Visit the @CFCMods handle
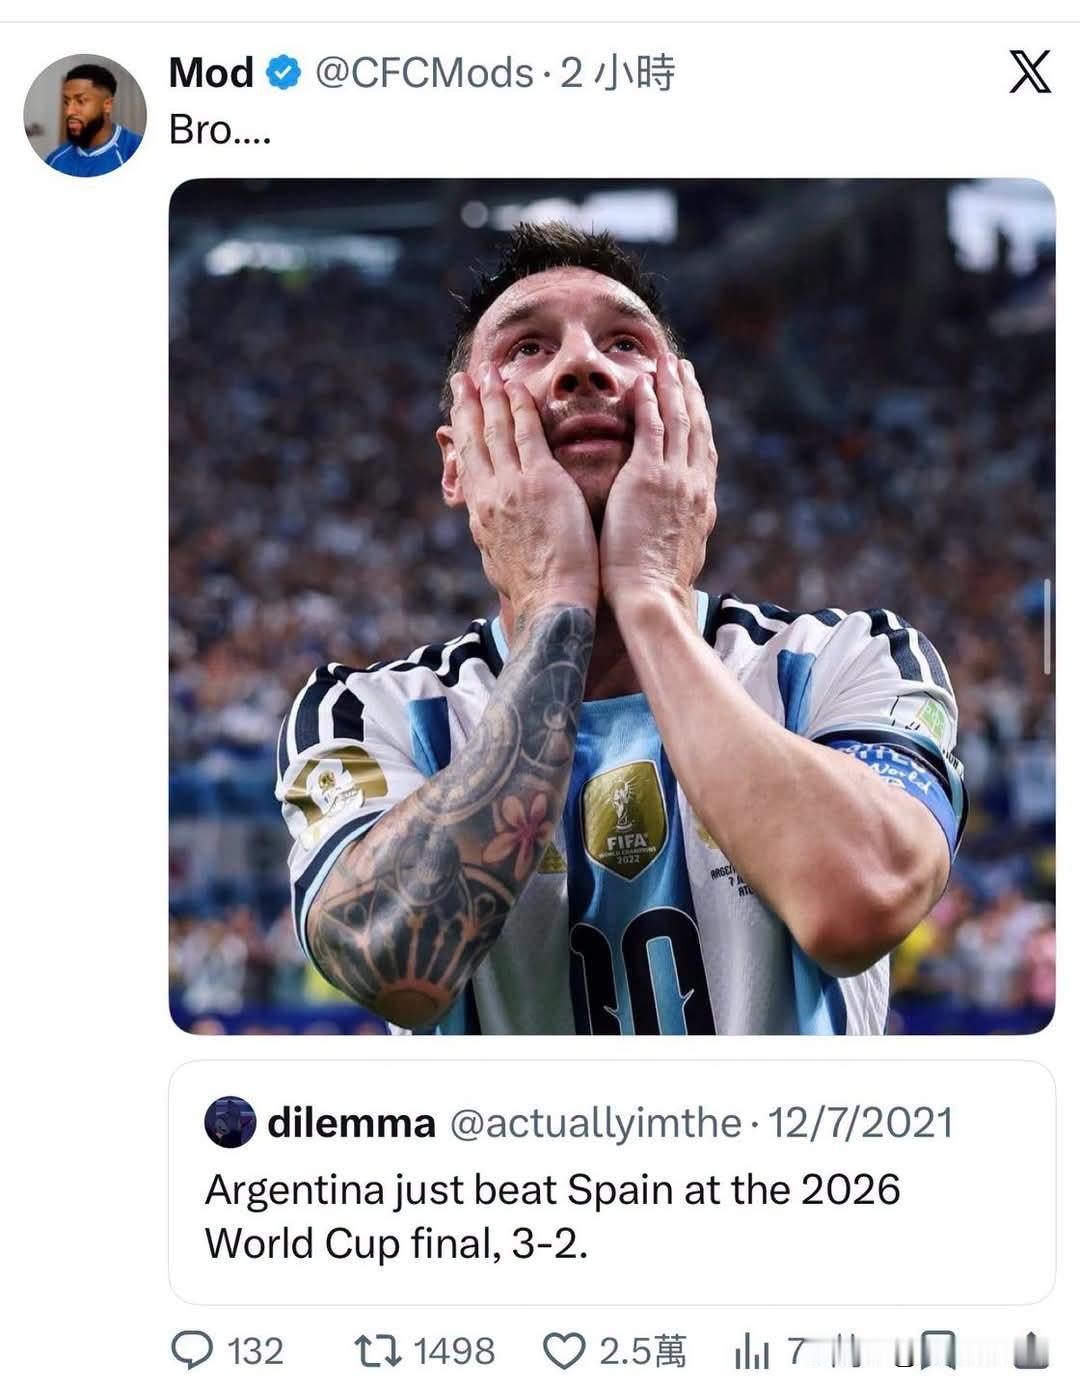The width and height of the screenshot is (1080, 1389). point(424,73)
